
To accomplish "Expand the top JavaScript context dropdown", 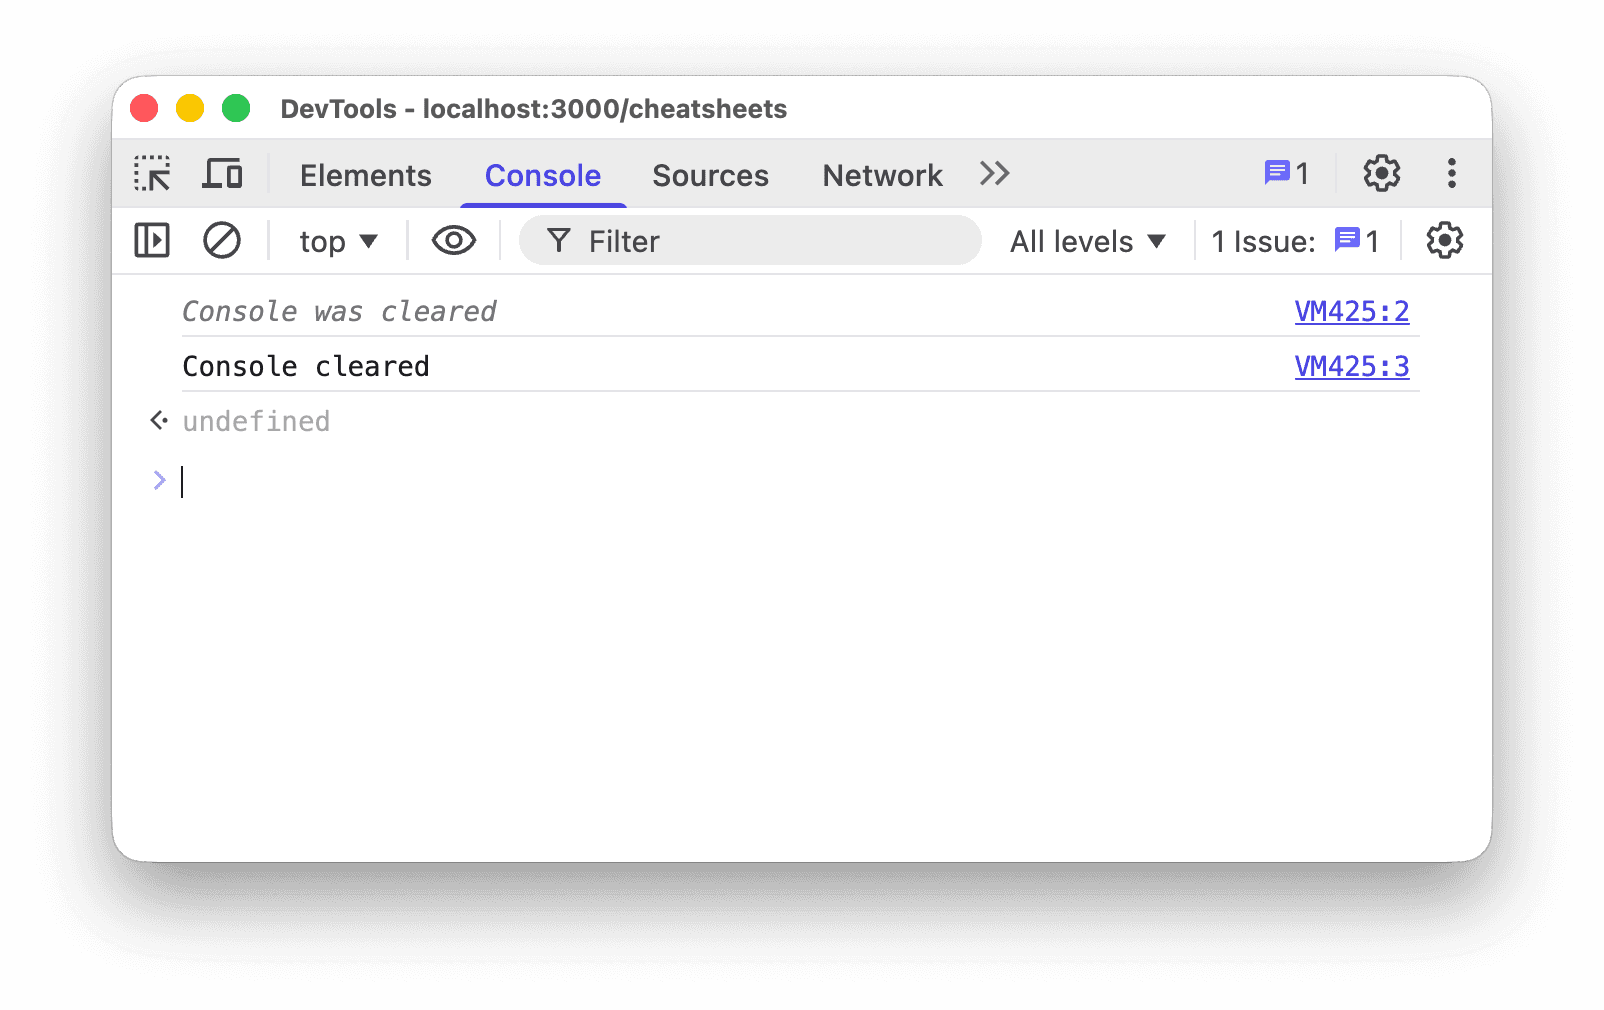I will [x=339, y=242].
